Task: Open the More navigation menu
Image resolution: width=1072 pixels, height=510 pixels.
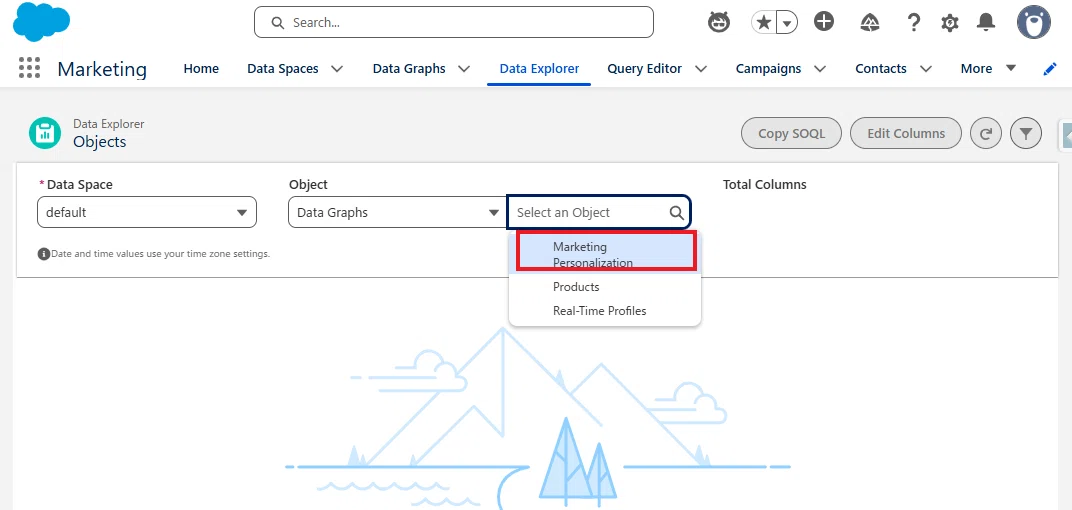Action: click(x=988, y=68)
